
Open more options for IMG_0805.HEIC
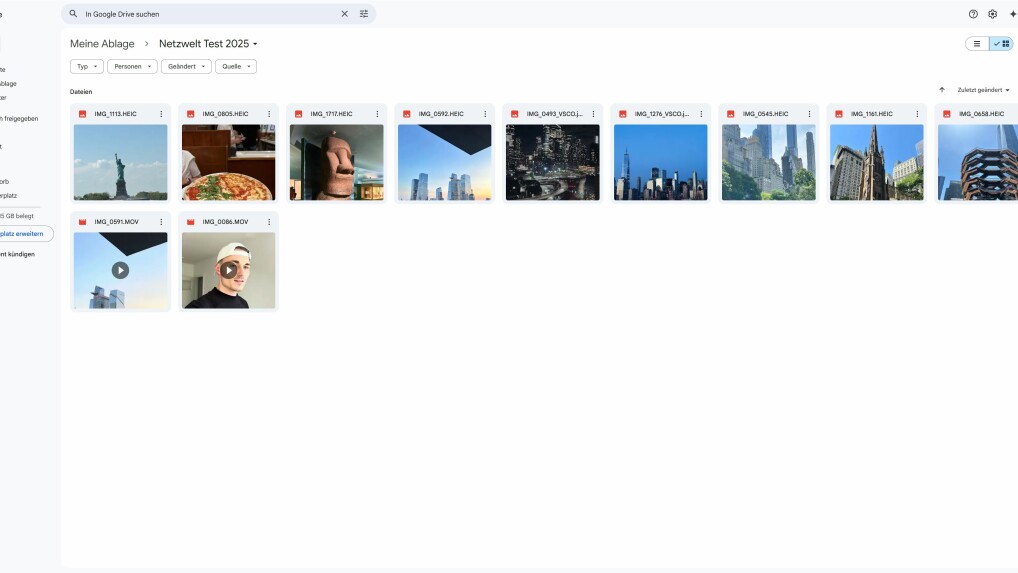pyautogui.click(x=269, y=114)
